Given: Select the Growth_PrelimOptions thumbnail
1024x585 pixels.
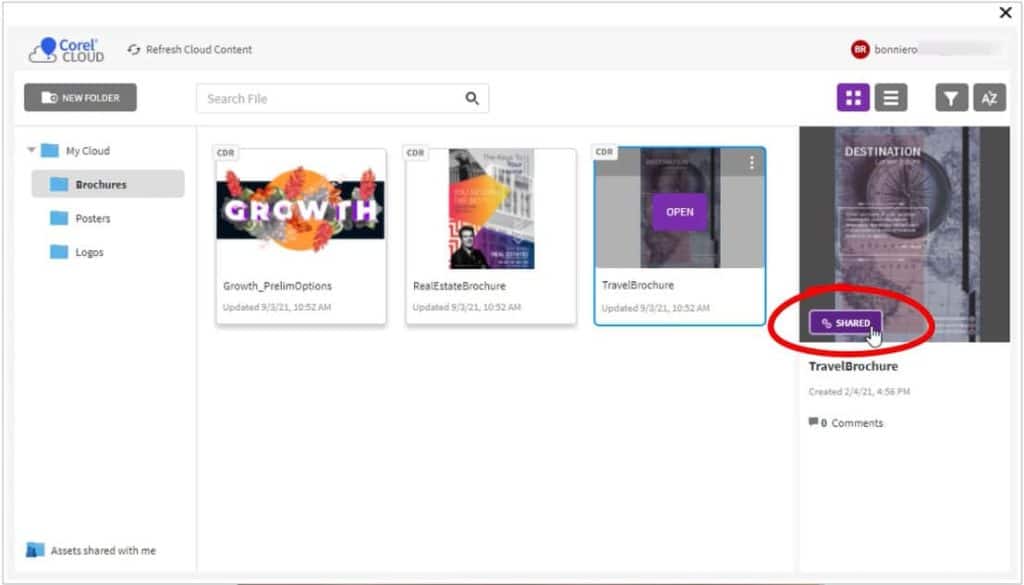Looking at the screenshot, I should [x=300, y=212].
